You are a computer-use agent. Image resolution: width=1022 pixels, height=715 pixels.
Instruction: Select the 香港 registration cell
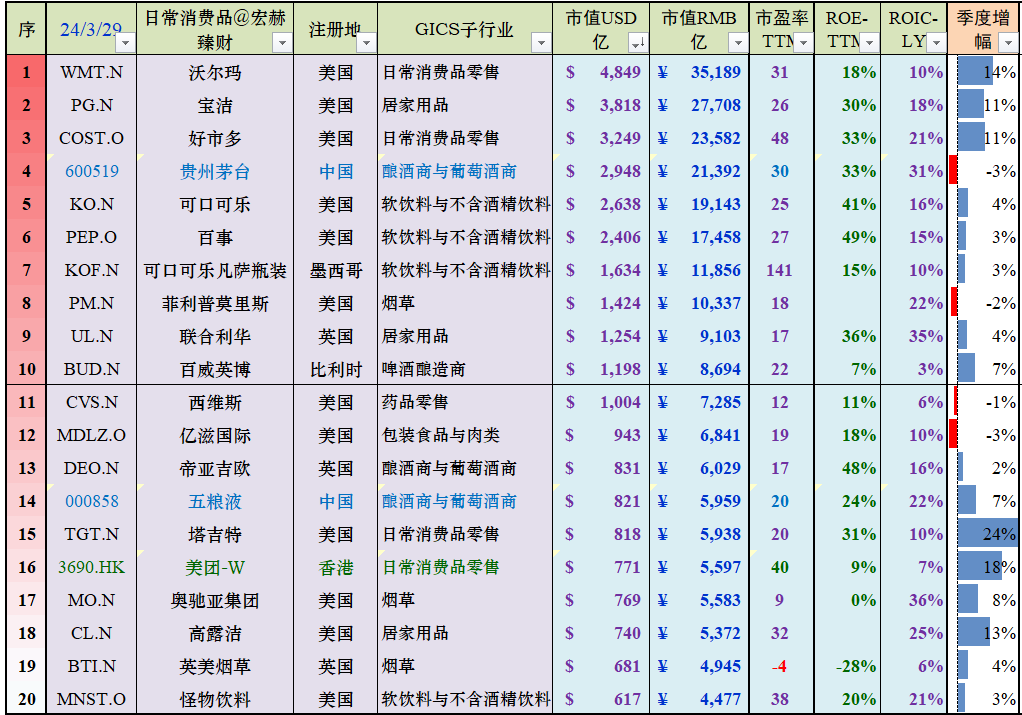pyautogui.click(x=336, y=567)
